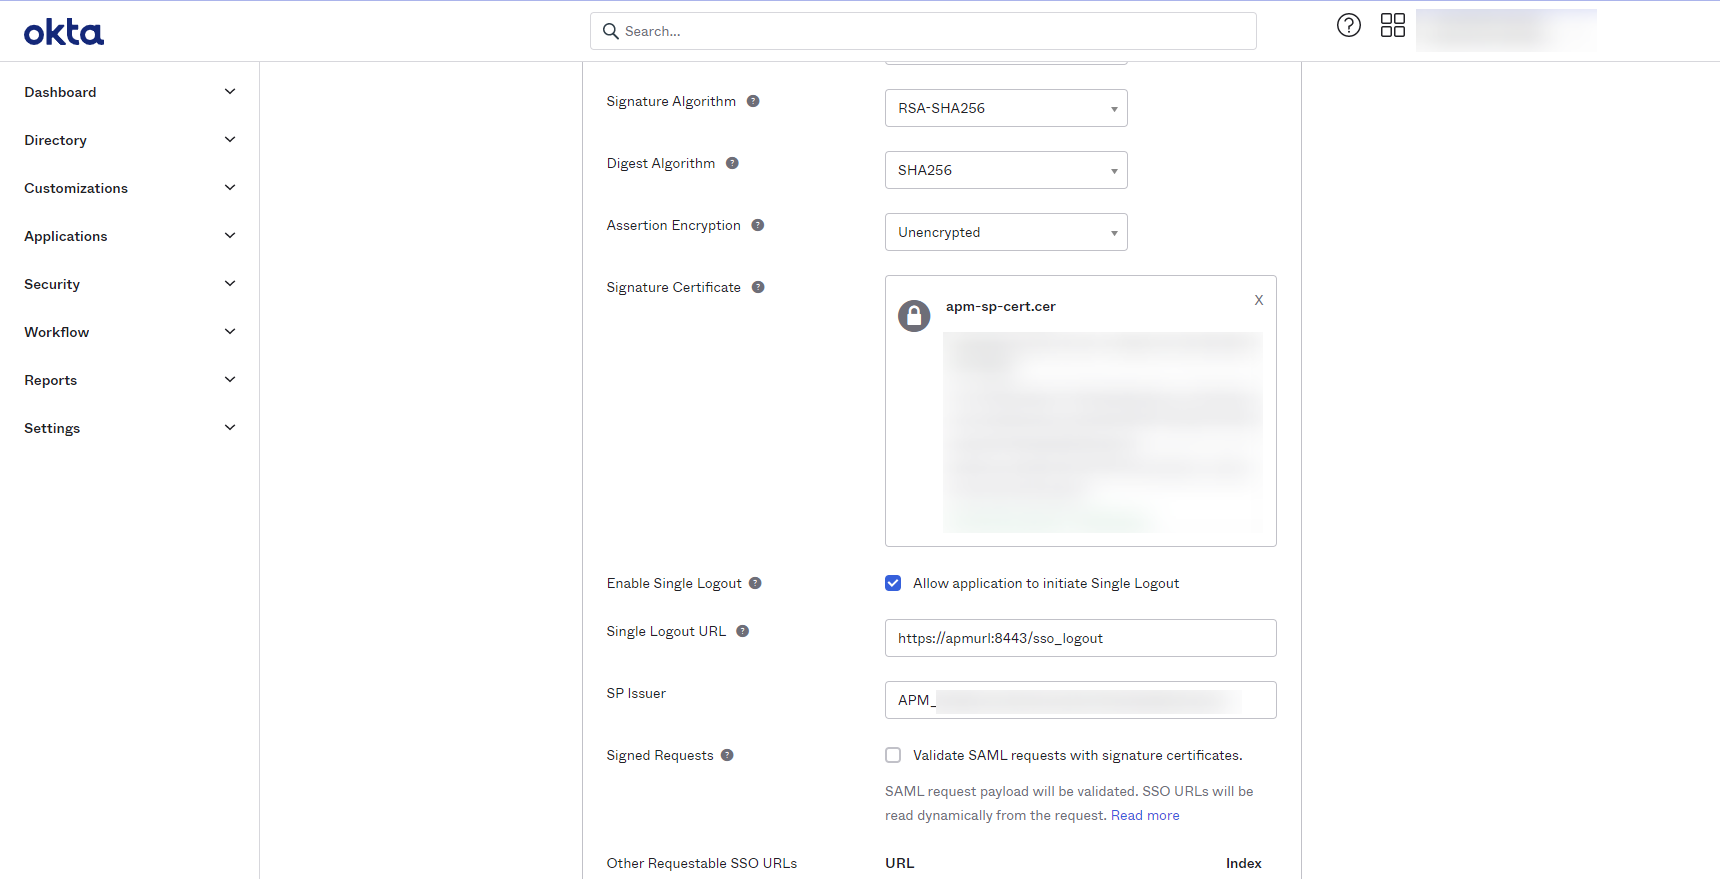
Task: Expand the Directory sidebar section
Action: tap(130, 140)
